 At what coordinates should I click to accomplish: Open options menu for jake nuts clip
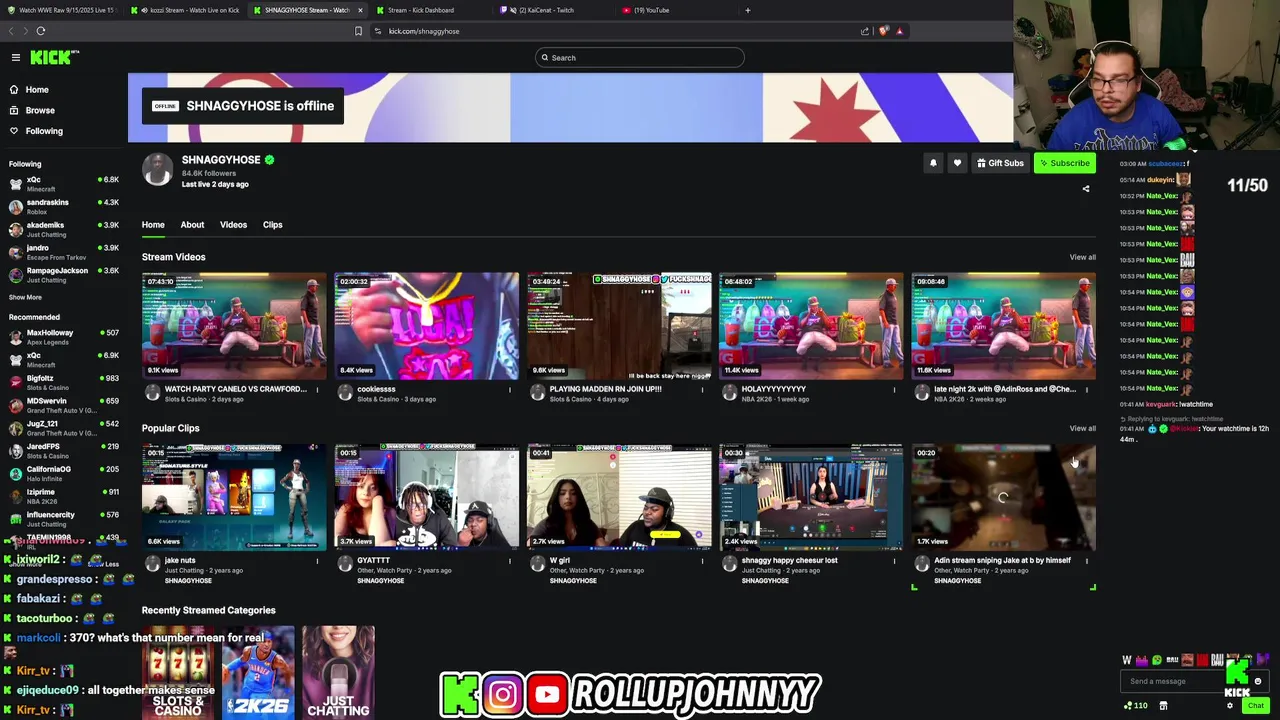(318, 561)
